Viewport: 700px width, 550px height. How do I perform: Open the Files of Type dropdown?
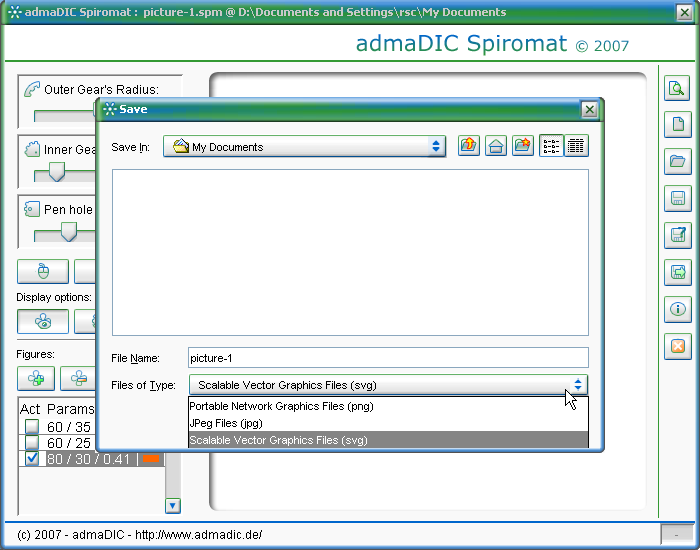tap(388, 385)
